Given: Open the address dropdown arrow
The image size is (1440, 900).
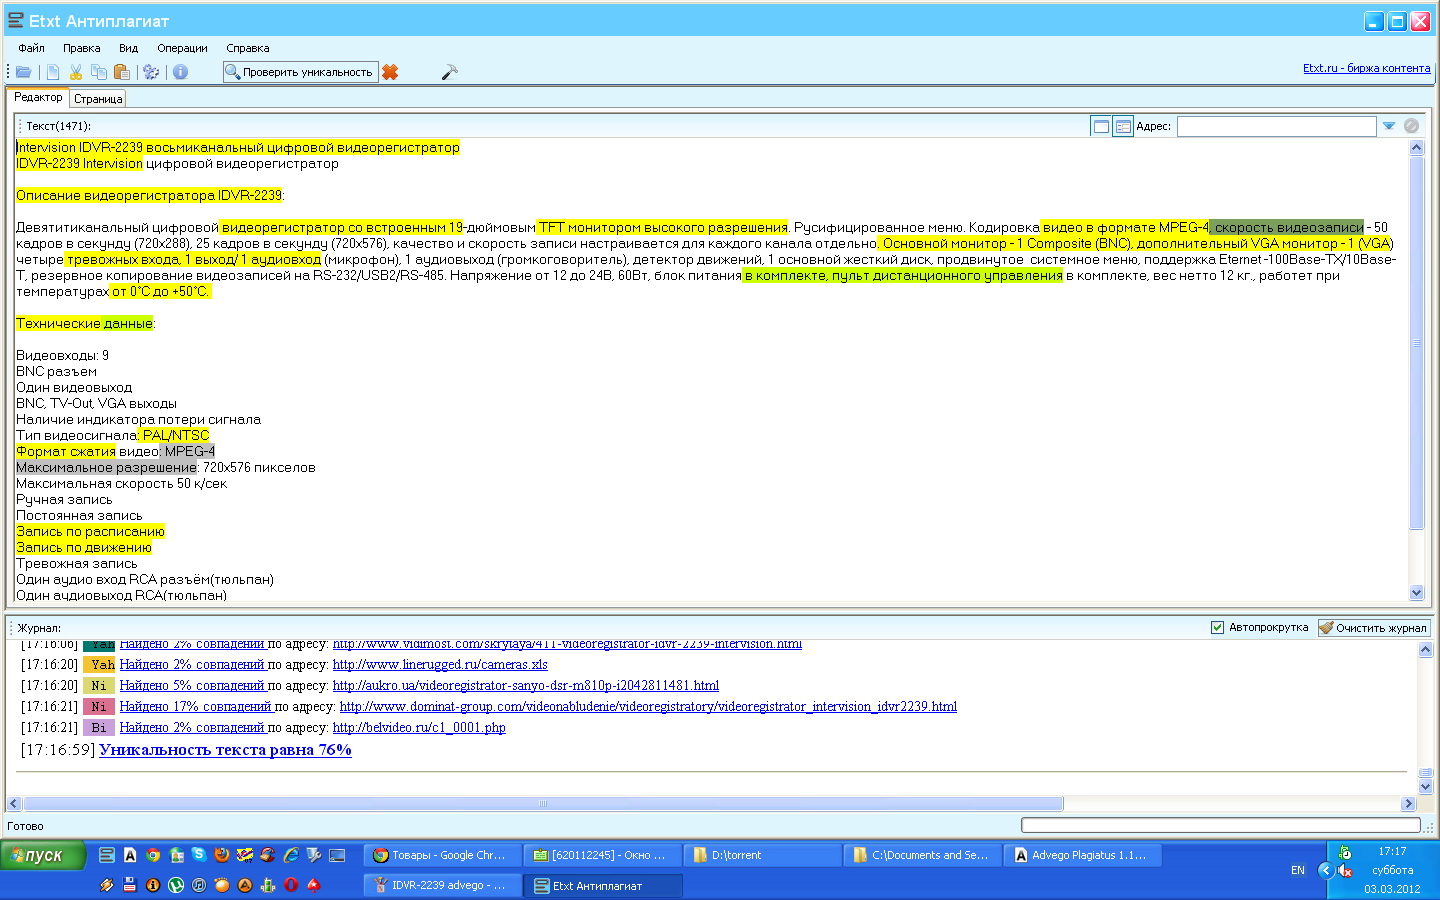Looking at the screenshot, I should coord(1389,126).
